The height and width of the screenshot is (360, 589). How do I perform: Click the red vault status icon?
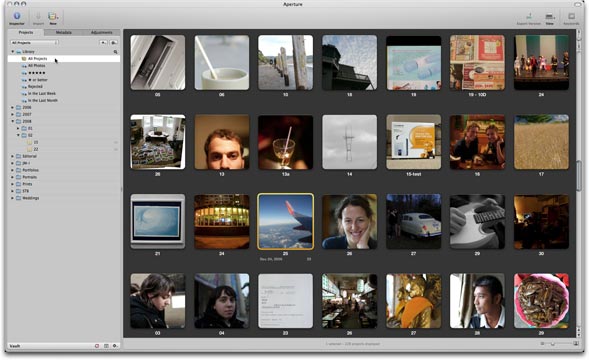[x=97, y=346]
